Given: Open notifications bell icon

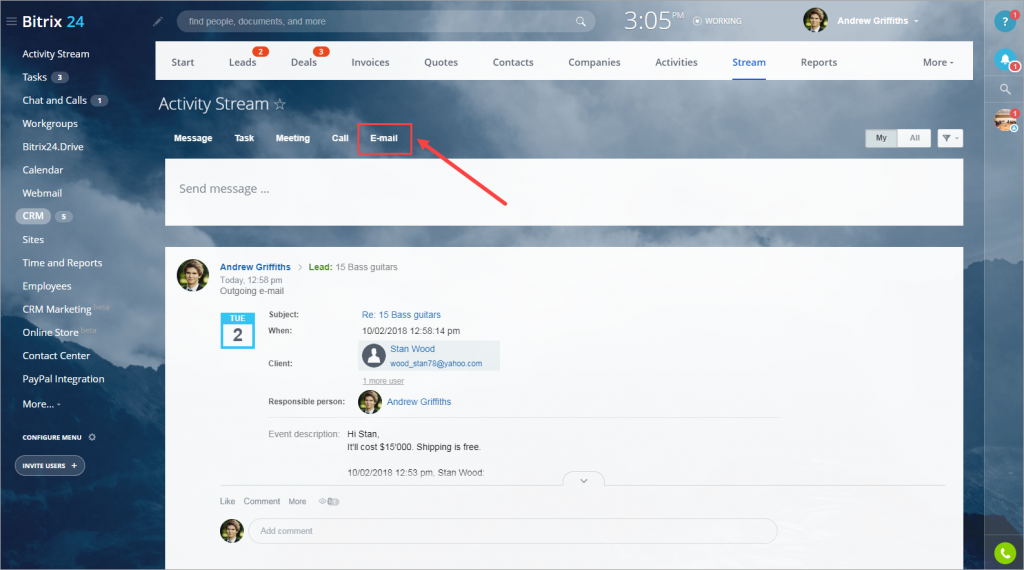Looking at the screenshot, I should coord(1005,60).
